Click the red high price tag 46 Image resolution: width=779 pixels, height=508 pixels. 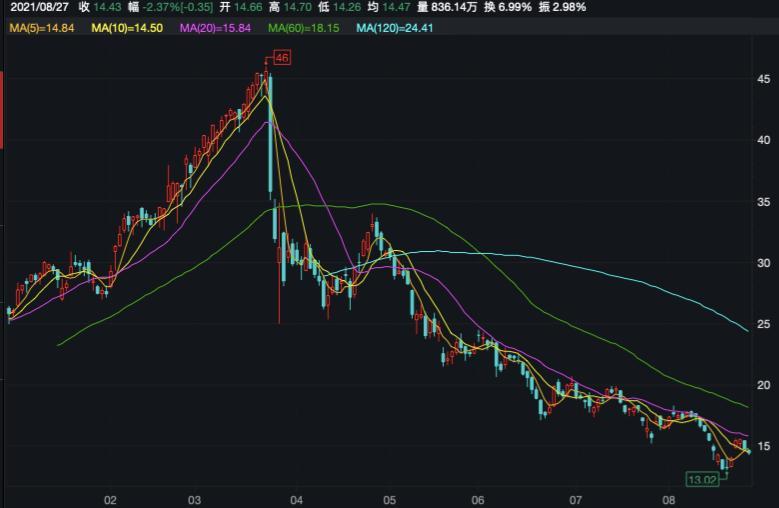click(x=282, y=59)
